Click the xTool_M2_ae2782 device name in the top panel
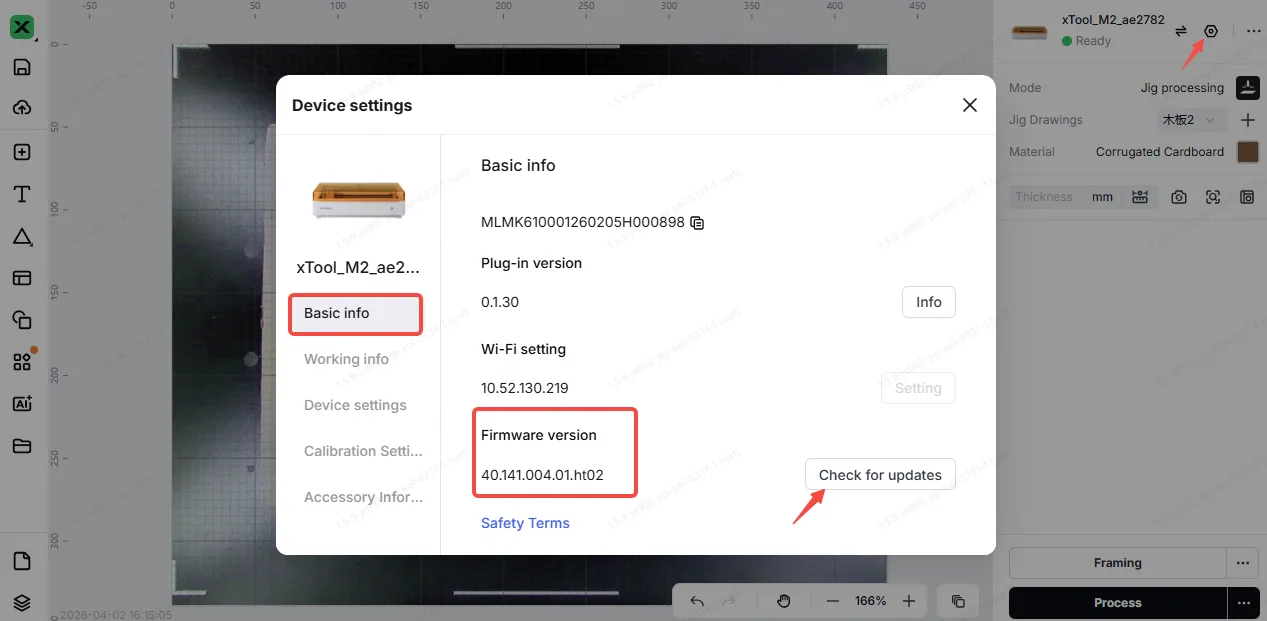This screenshot has height=621, width=1267. point(1114,20)
